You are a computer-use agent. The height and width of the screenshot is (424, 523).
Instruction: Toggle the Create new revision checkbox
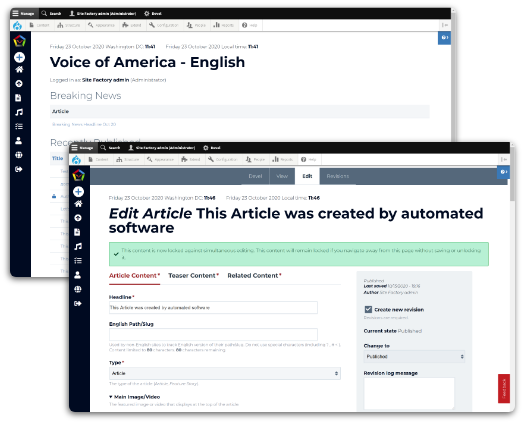[x=368, y=310]
